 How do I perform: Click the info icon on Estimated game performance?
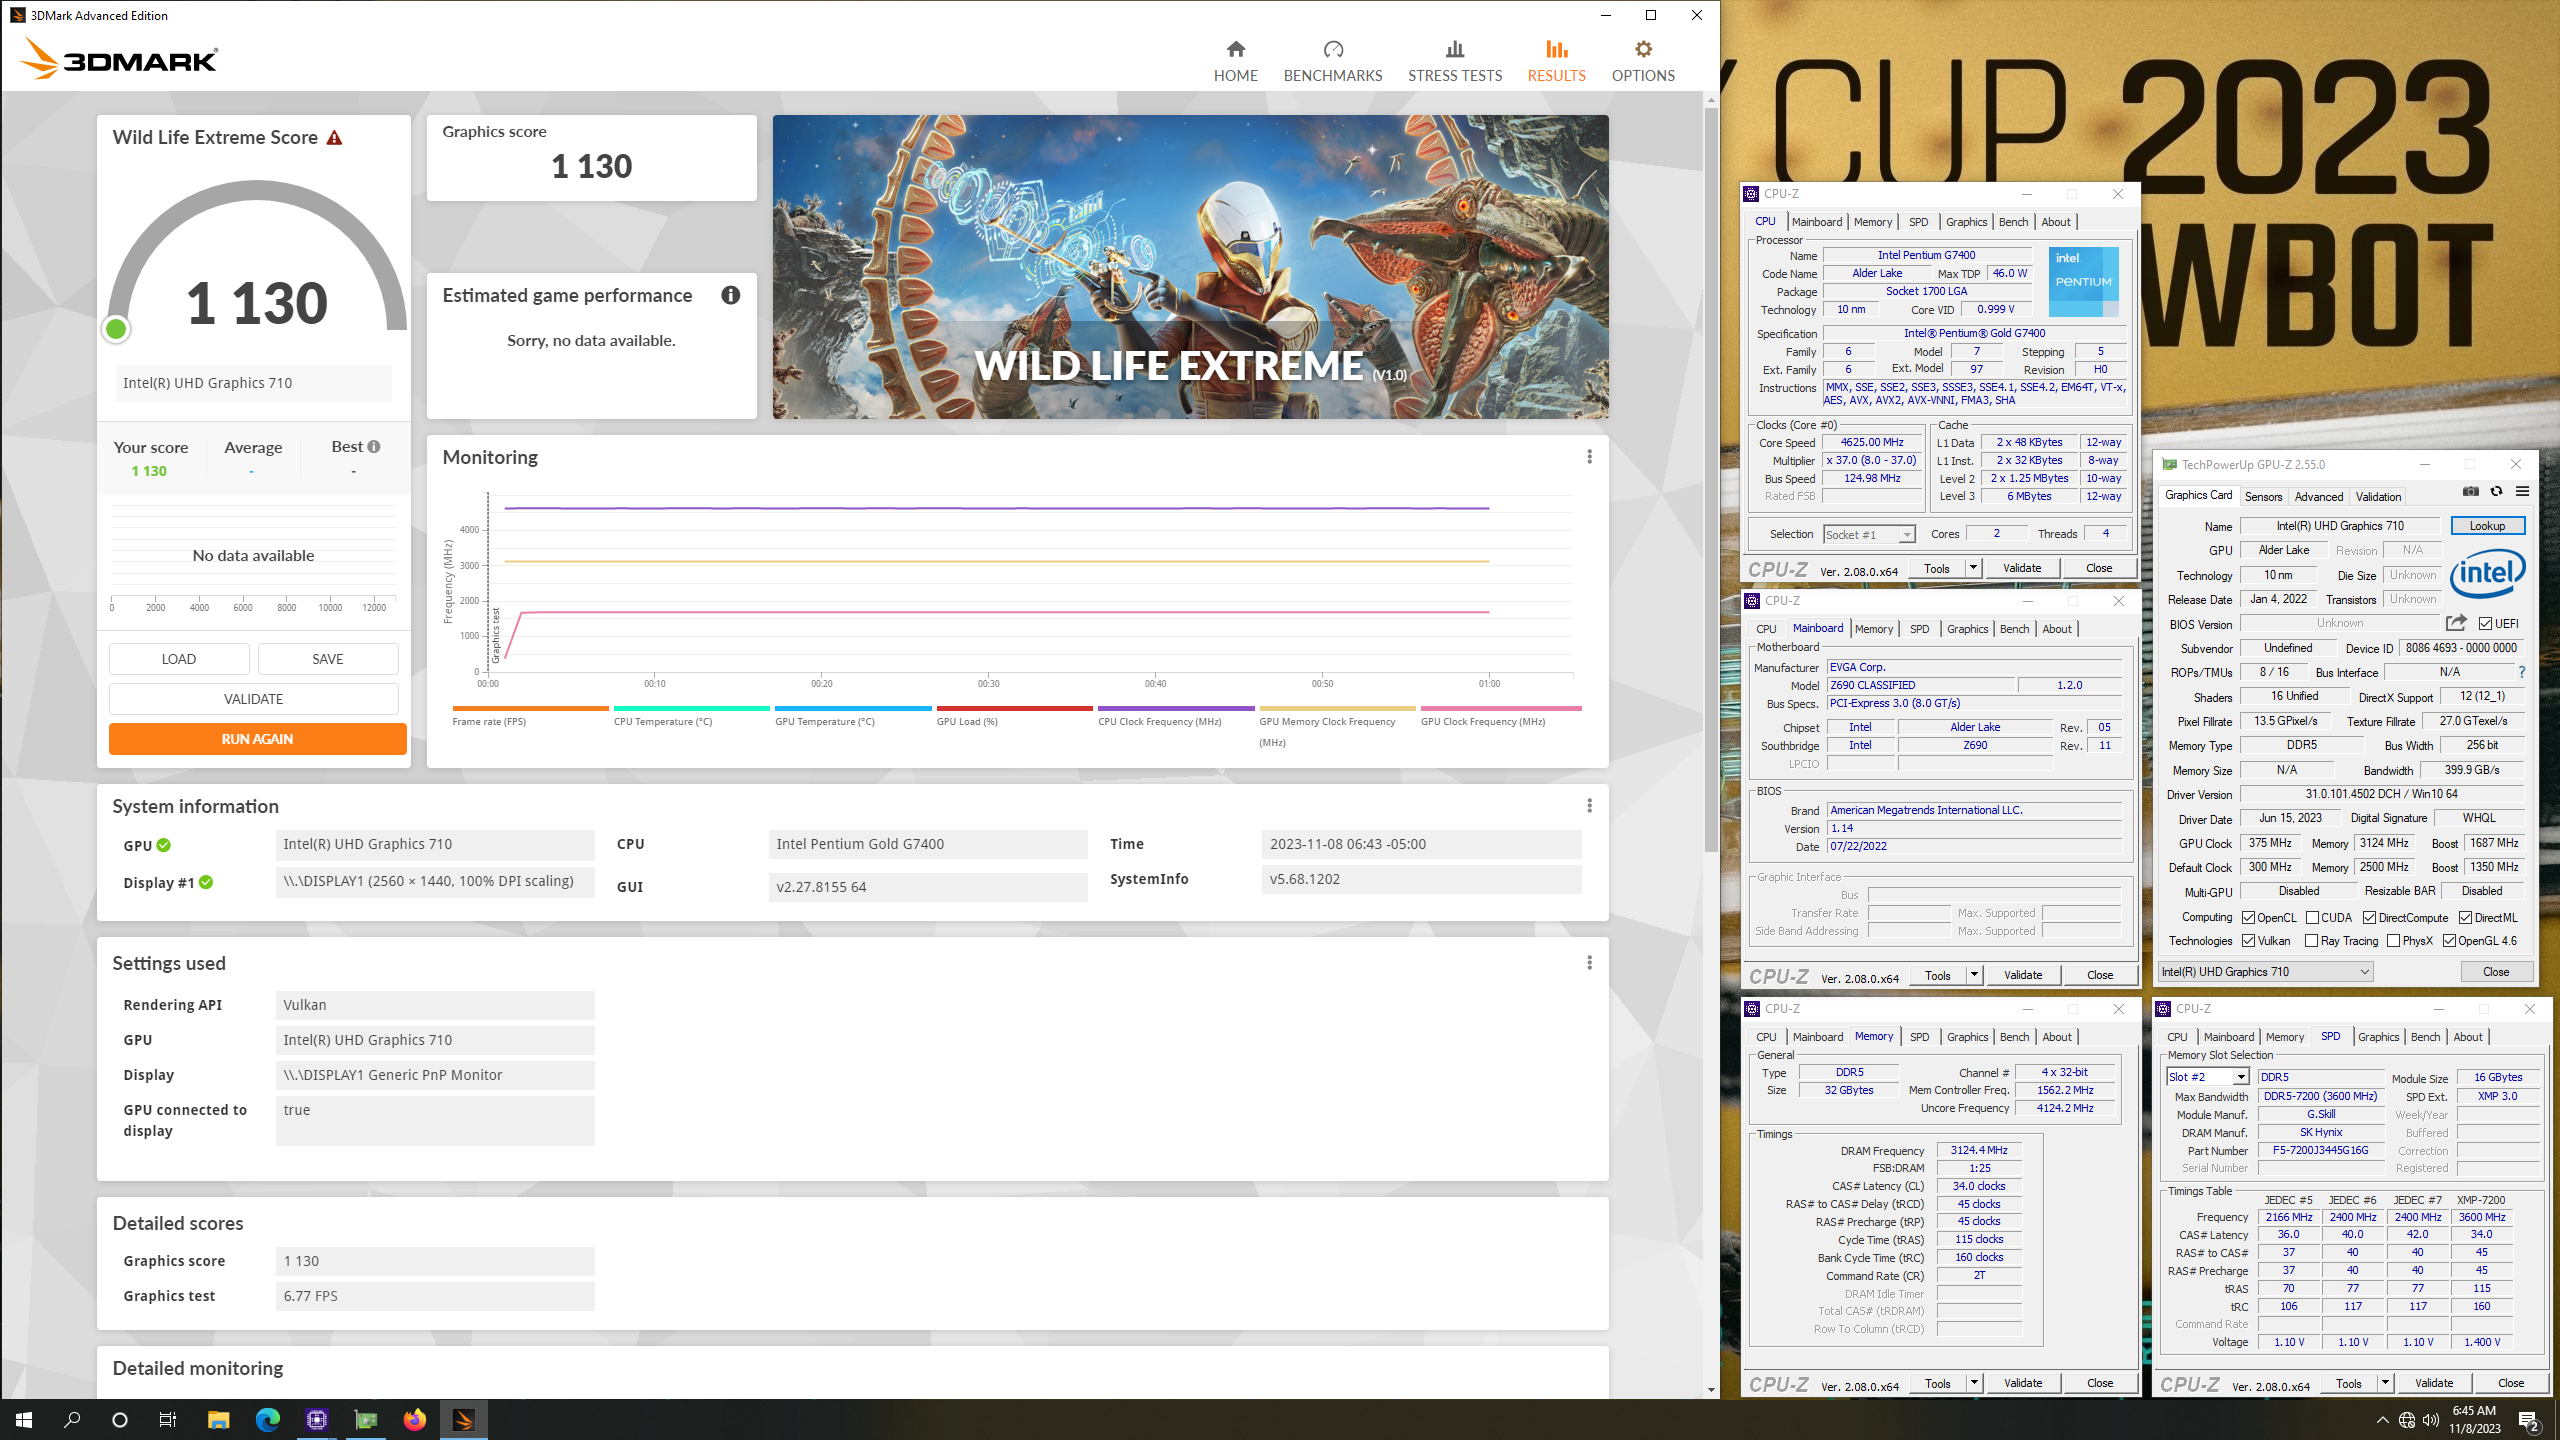(731, 295)
